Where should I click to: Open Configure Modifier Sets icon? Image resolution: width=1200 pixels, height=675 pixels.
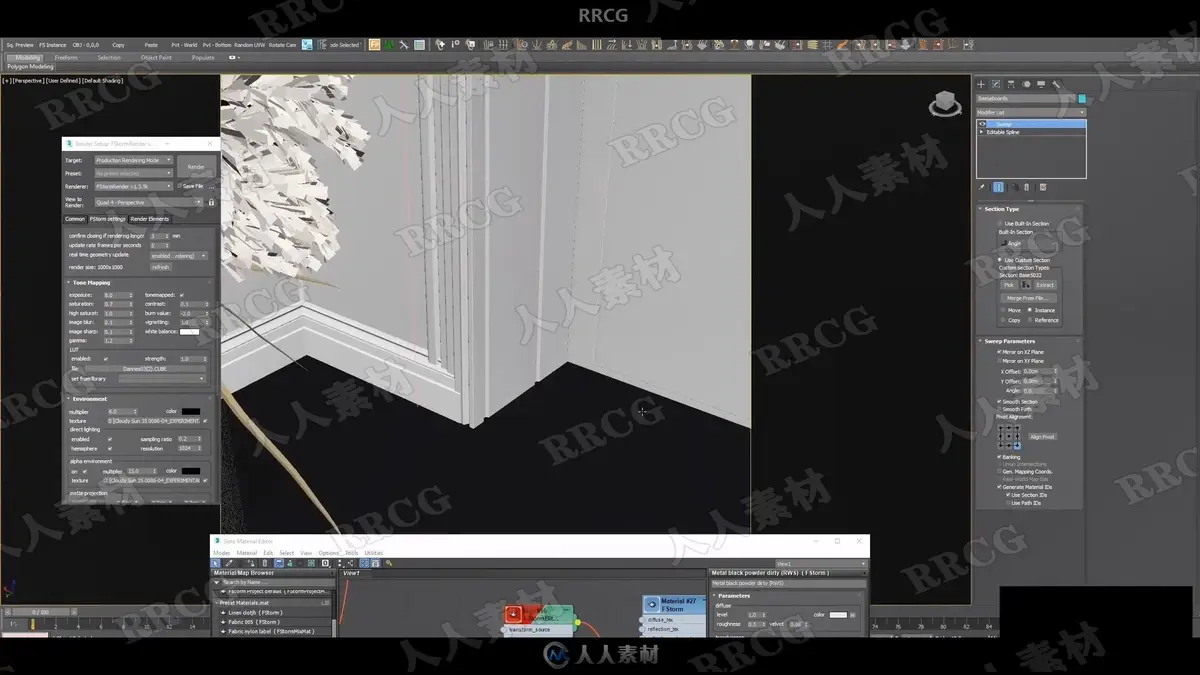tap(1043, 187)
